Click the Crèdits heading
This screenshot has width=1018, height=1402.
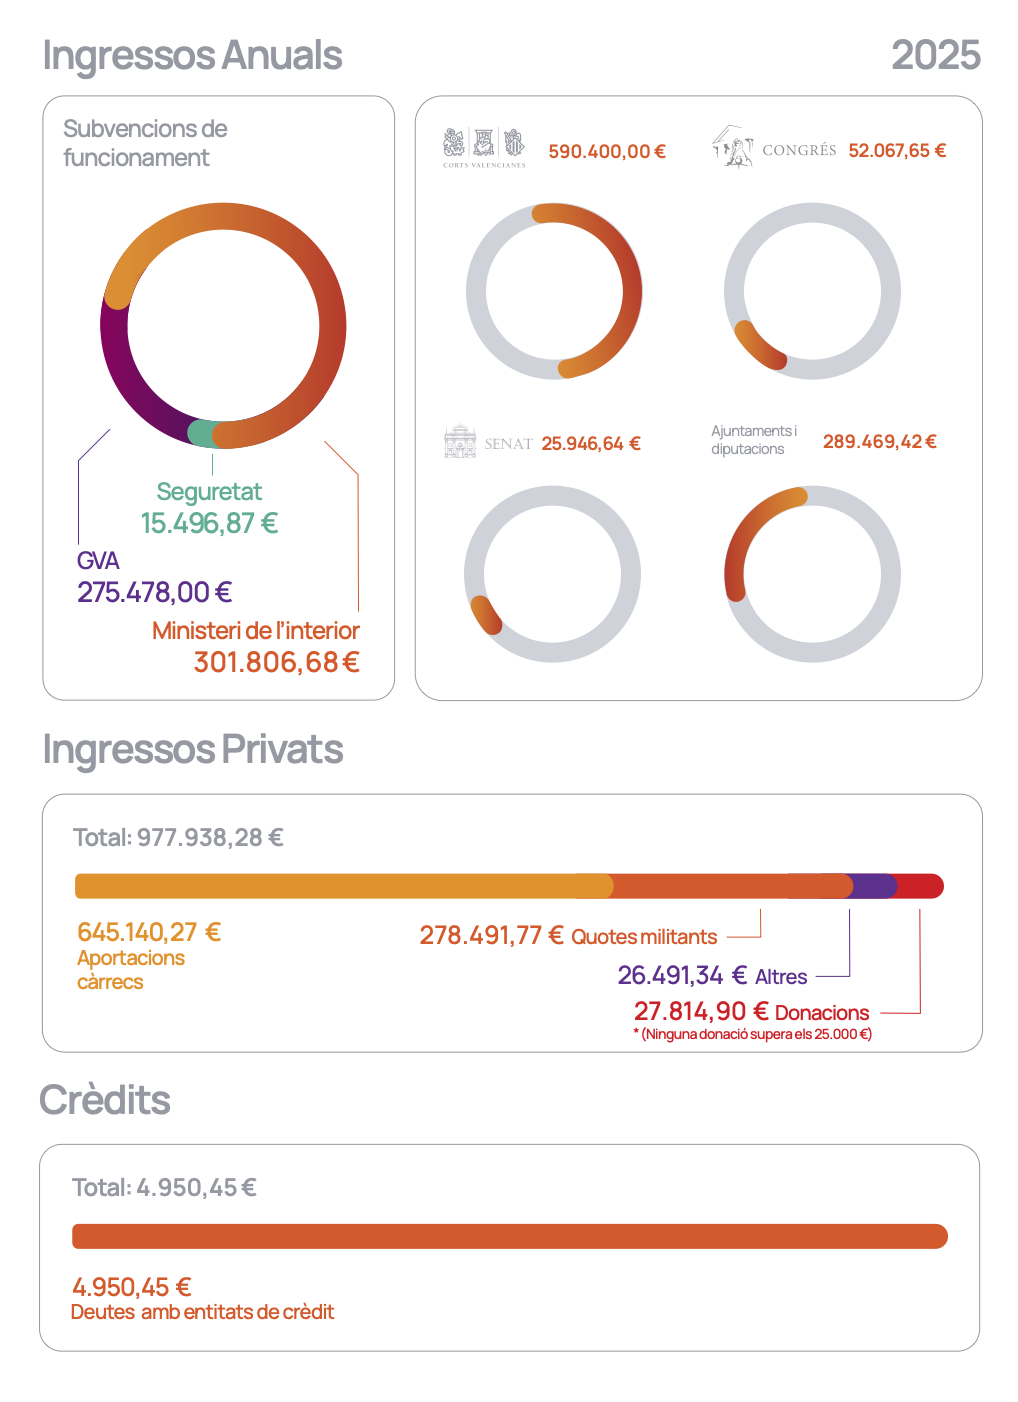(105, 1100)
